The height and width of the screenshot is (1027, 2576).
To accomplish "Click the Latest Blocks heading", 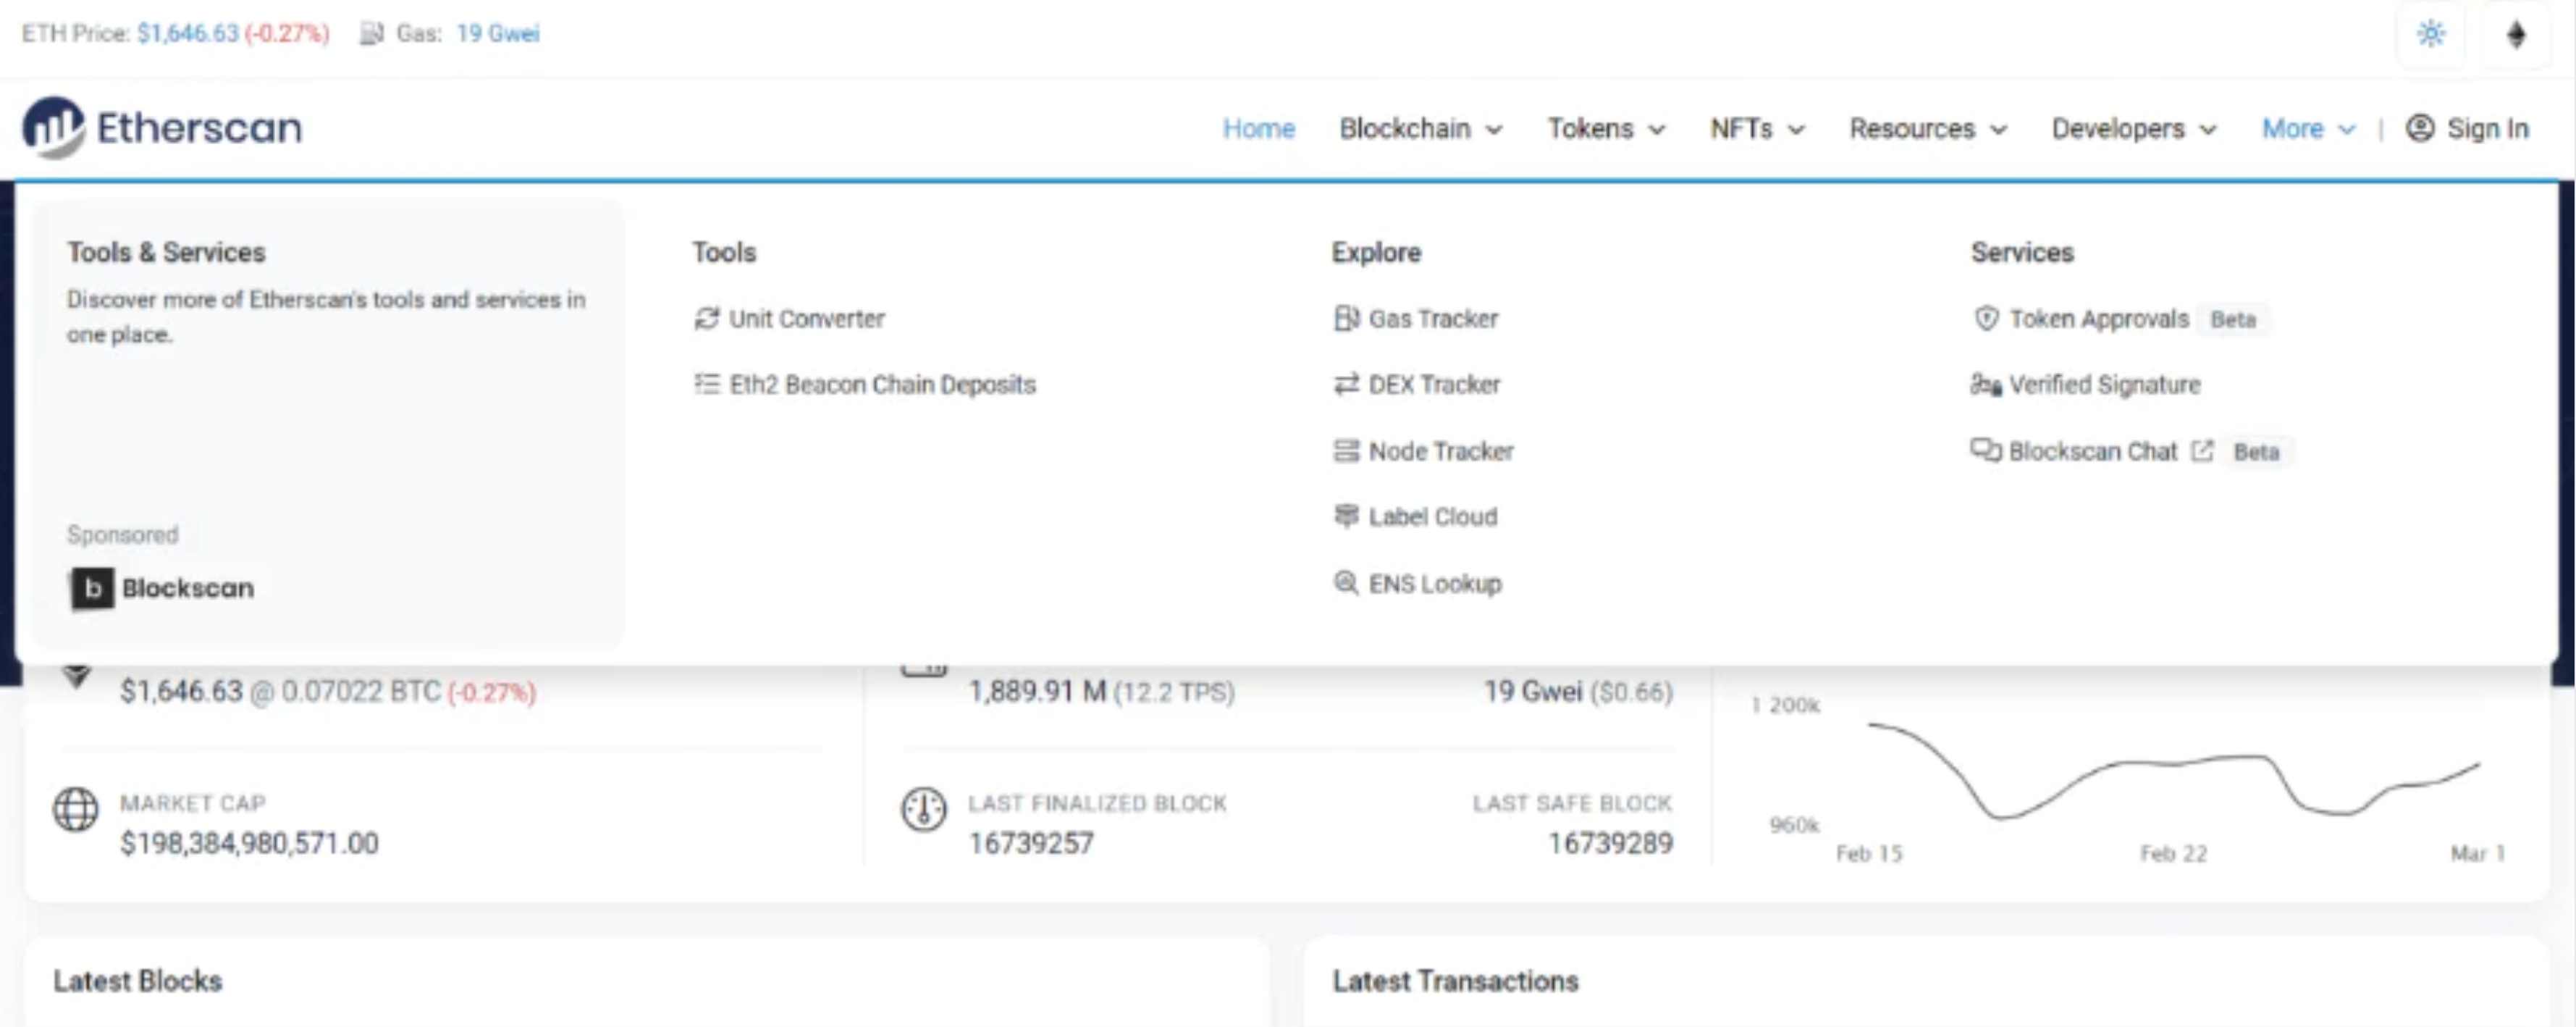I will click(x=138, y=980).
